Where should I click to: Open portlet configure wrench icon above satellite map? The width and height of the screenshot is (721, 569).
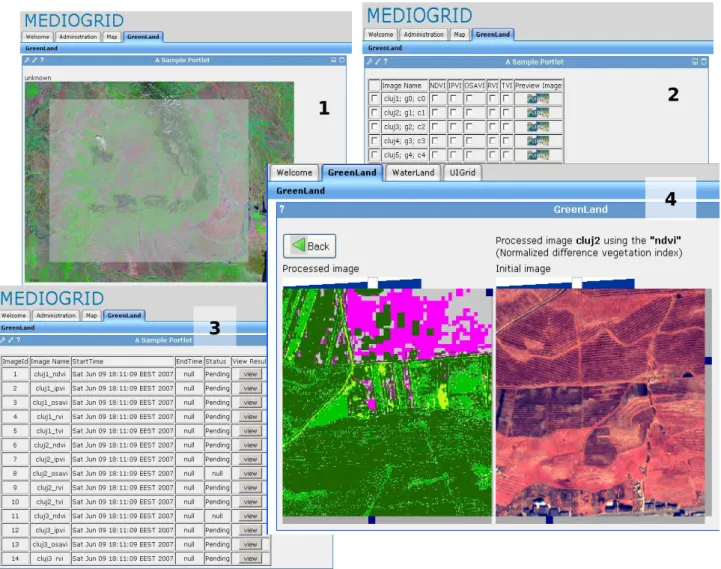[x=27, y=60]
